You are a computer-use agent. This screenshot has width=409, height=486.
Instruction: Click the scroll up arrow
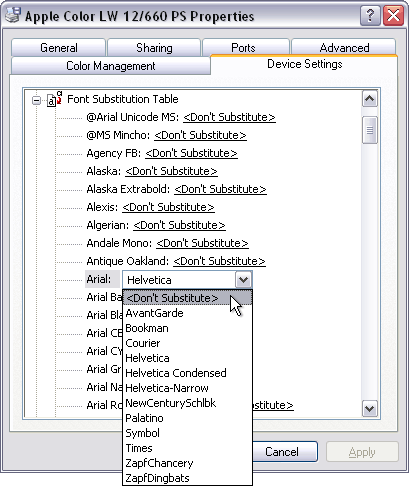[x=370, y=99]
